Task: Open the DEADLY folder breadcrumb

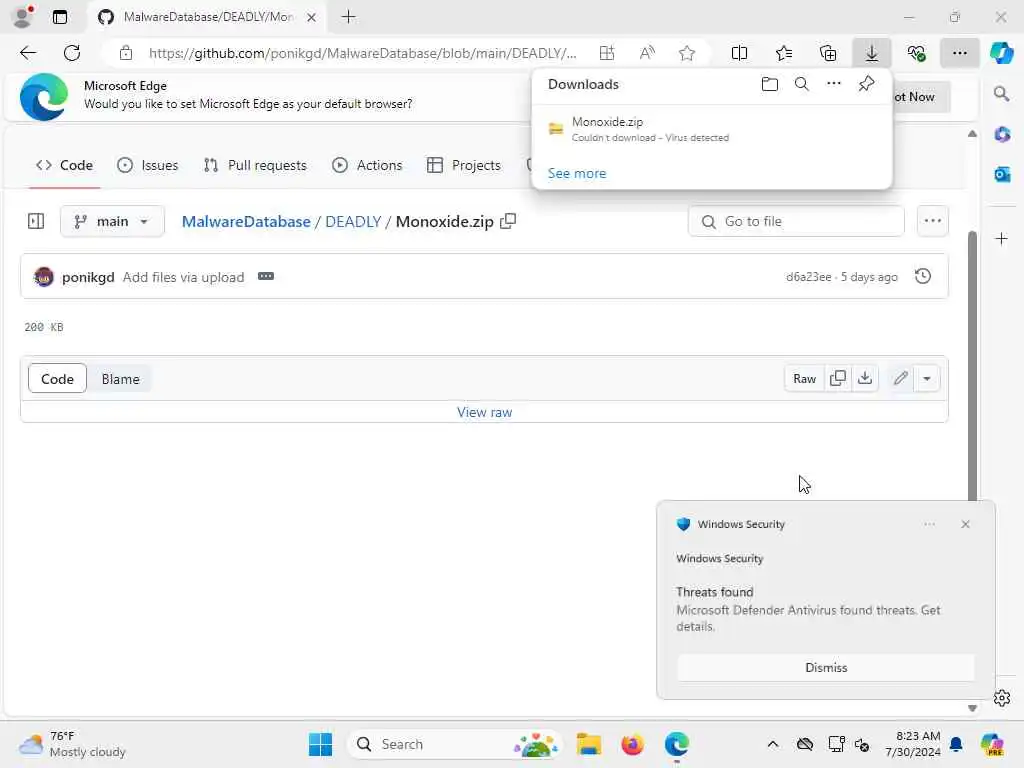Action: (x=353, y=221)
